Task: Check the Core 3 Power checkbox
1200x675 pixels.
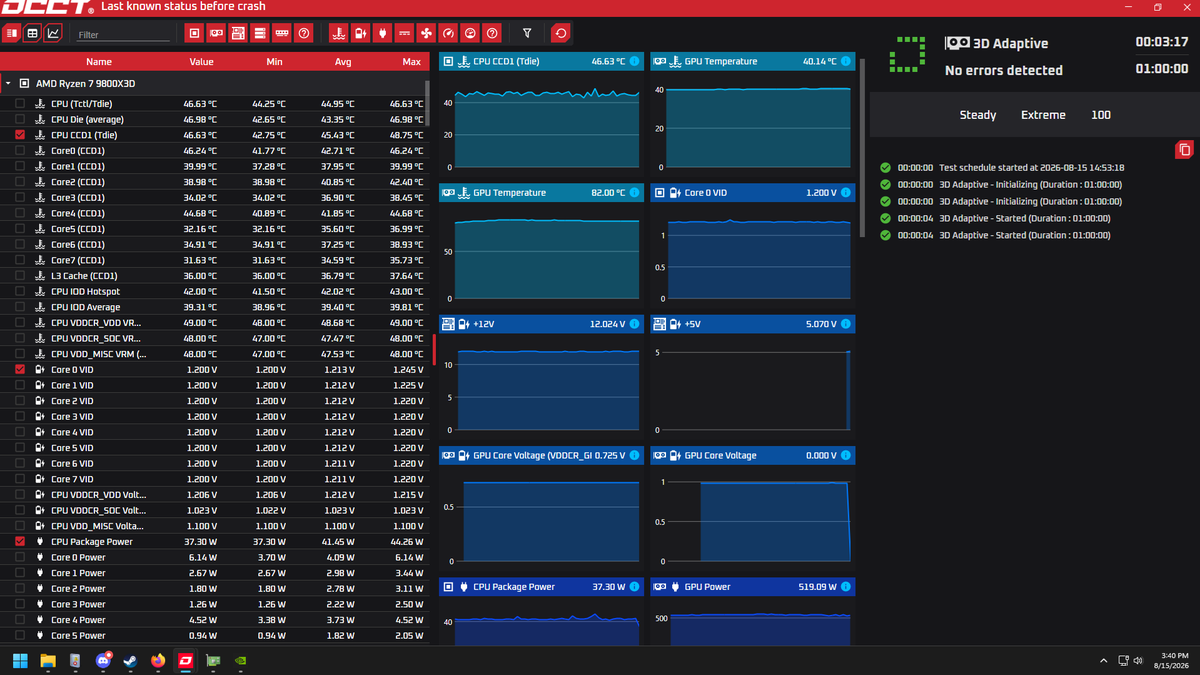Action: pos(21,604)
